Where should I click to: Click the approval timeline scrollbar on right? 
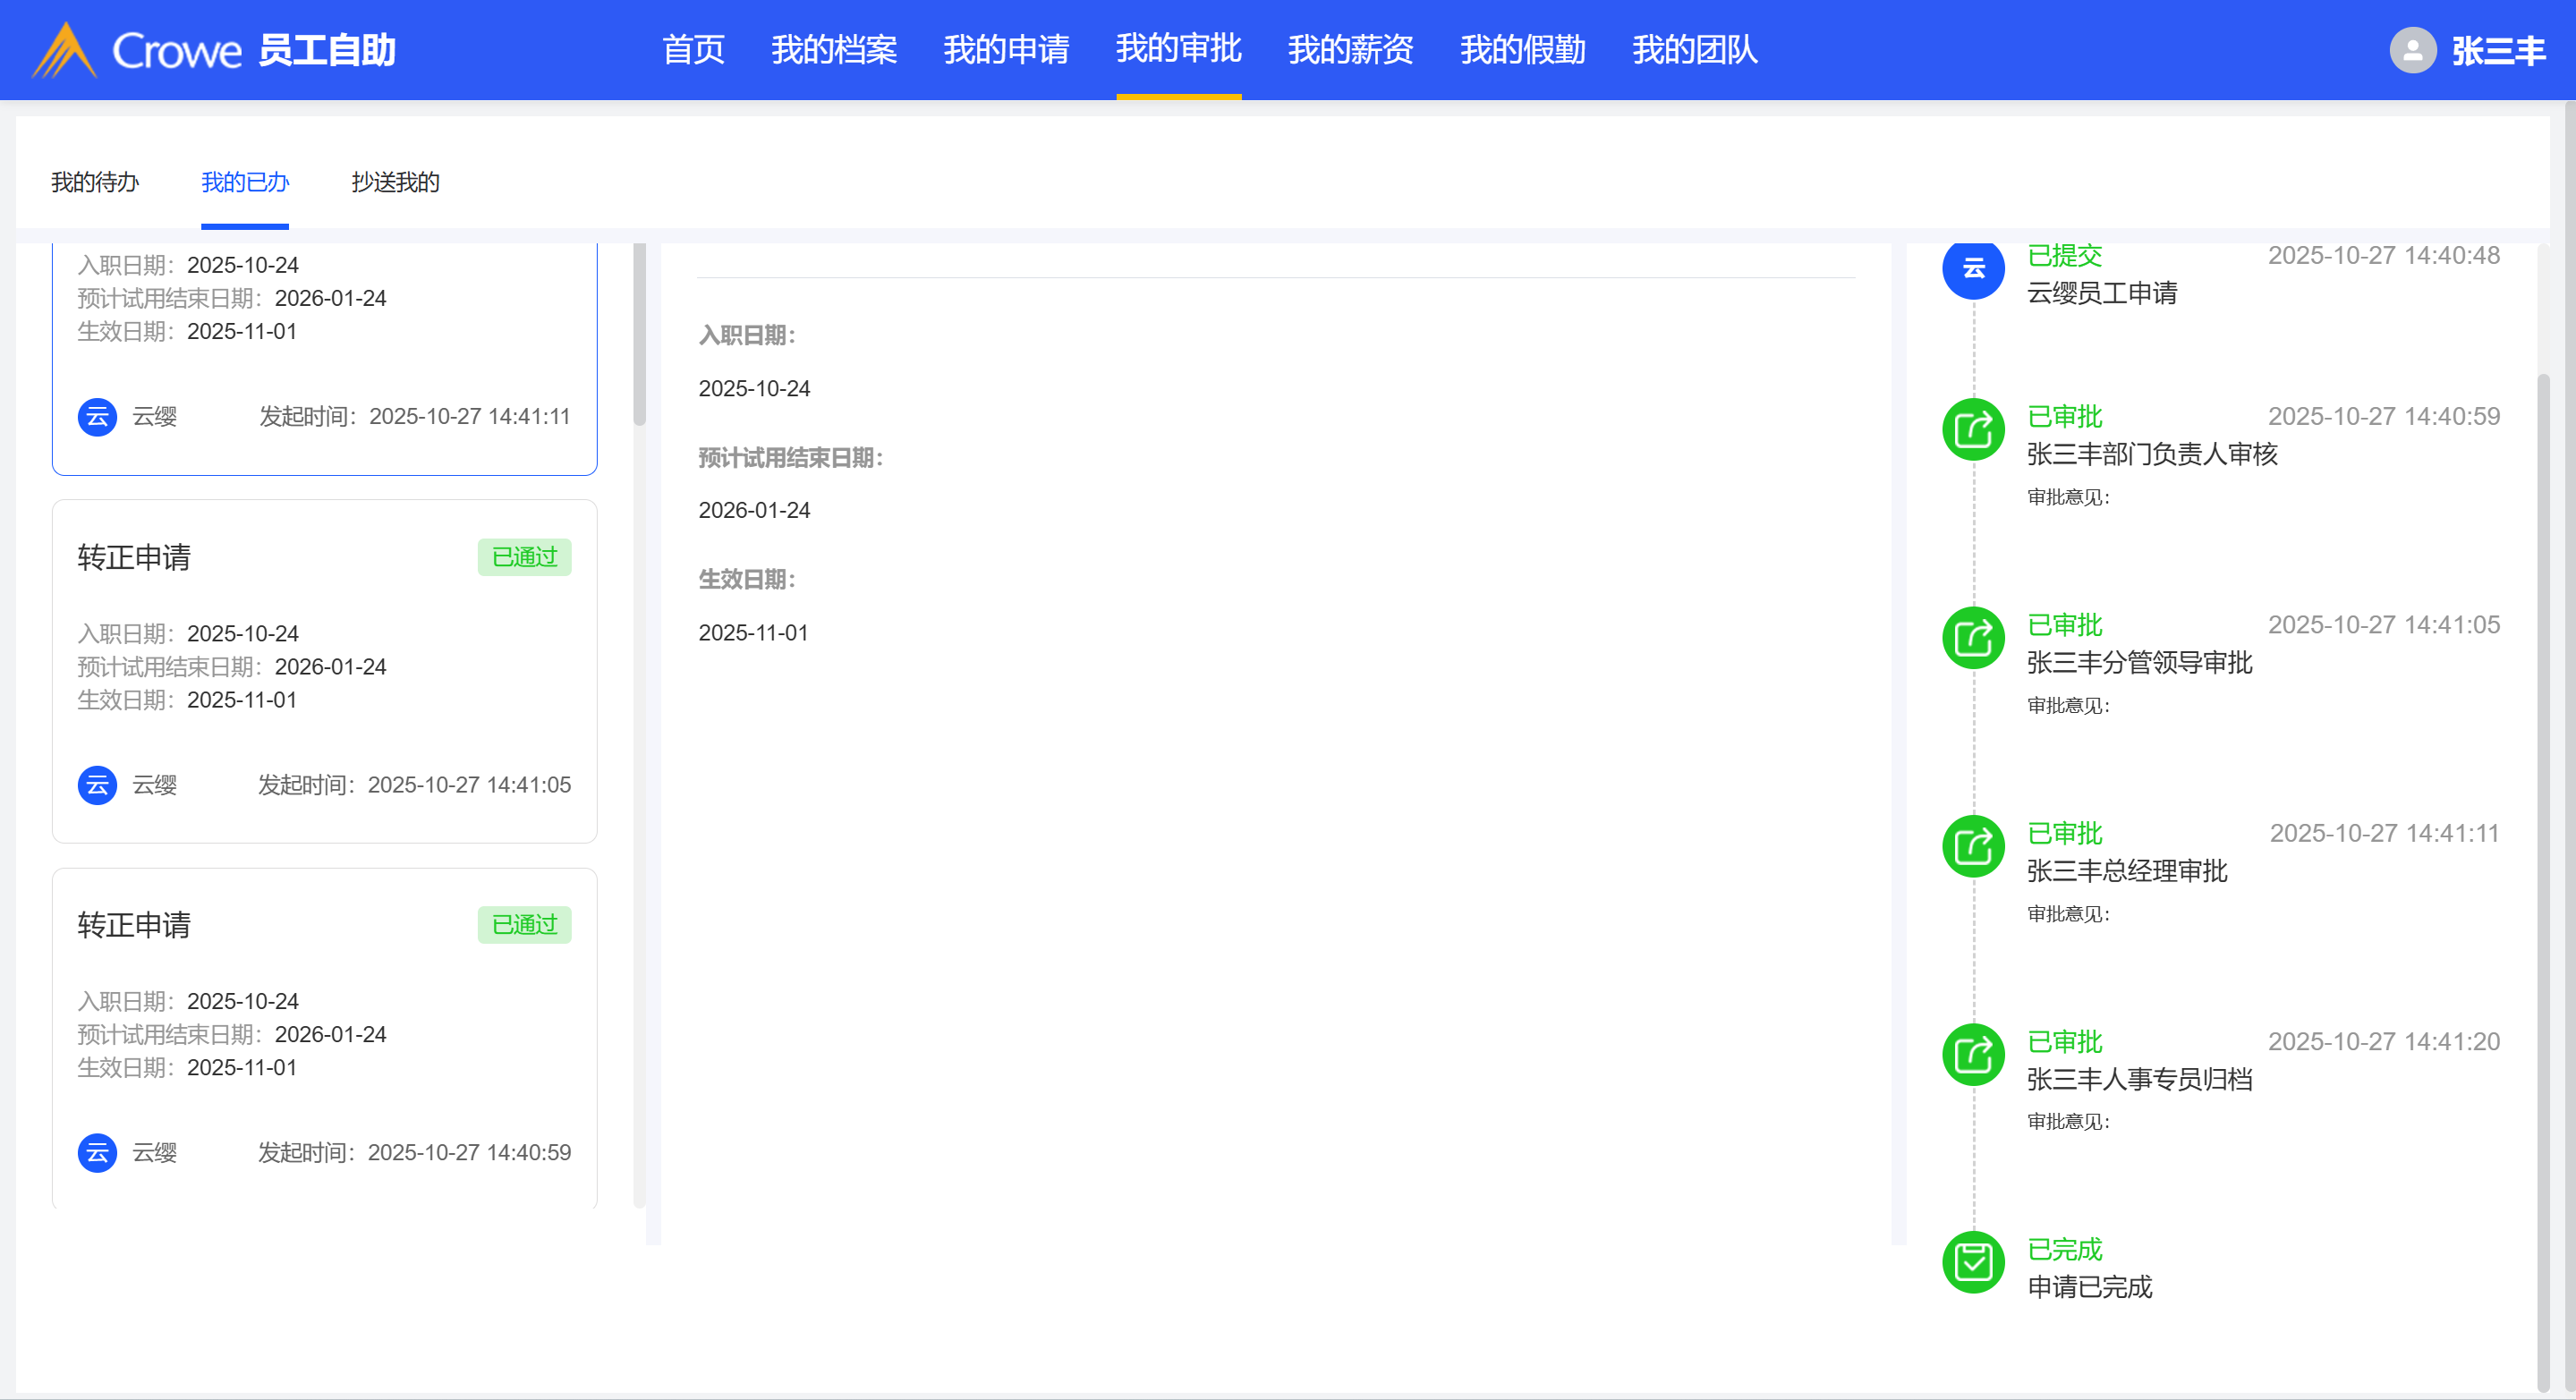[2543, 880]
